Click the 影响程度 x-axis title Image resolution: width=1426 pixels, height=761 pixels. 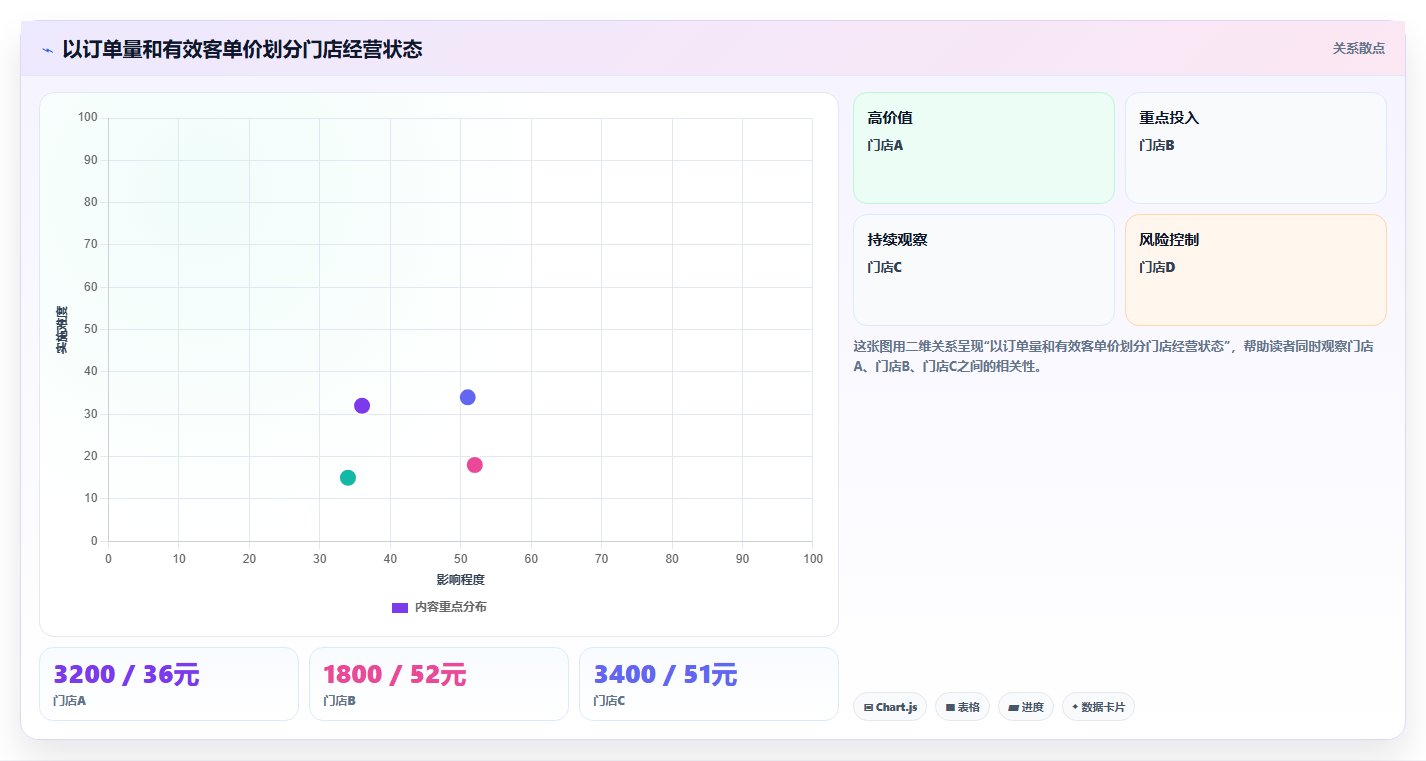(460, 580)
